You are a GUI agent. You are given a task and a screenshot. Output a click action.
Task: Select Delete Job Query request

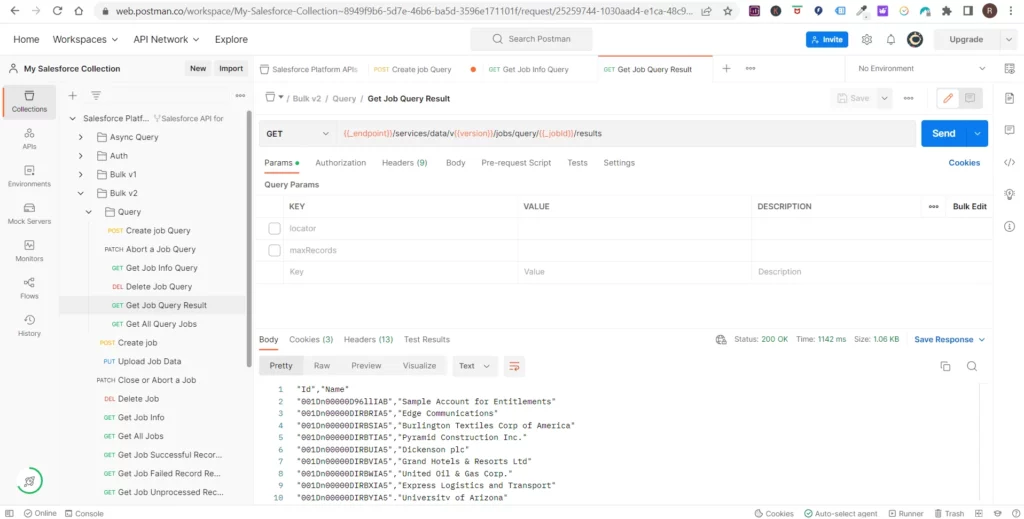click(x=159, y=287)
